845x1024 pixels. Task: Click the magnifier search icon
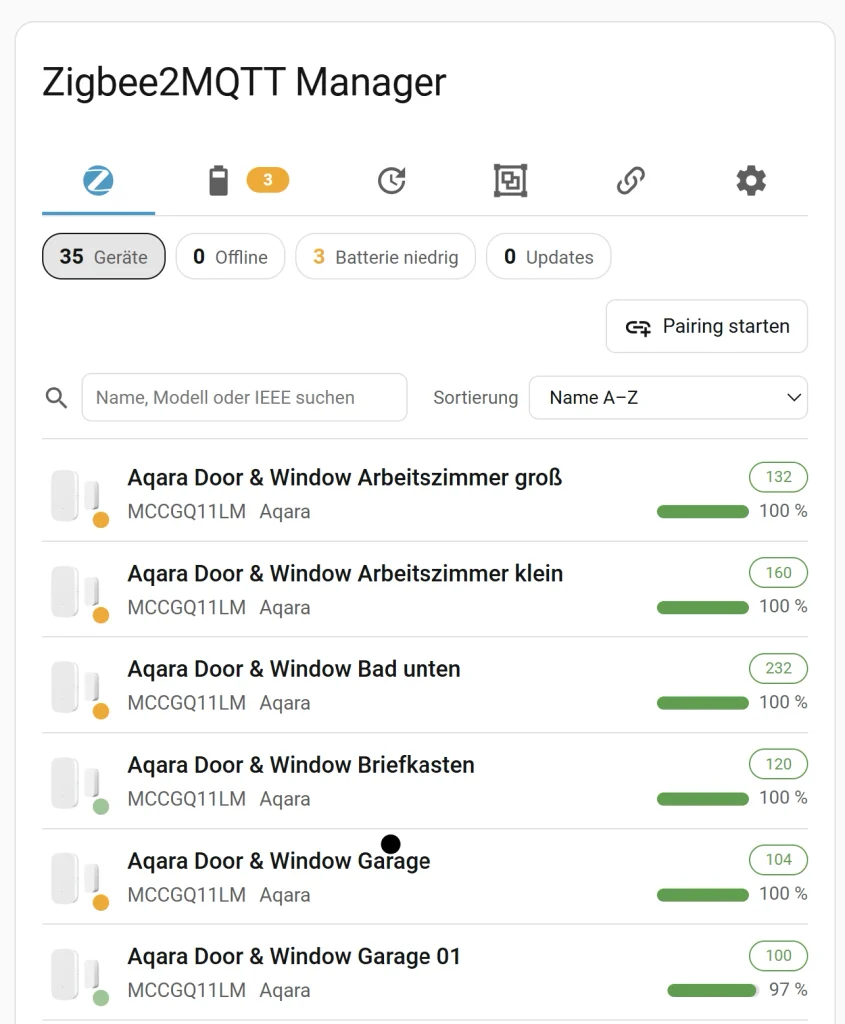[x=56, y=398]
